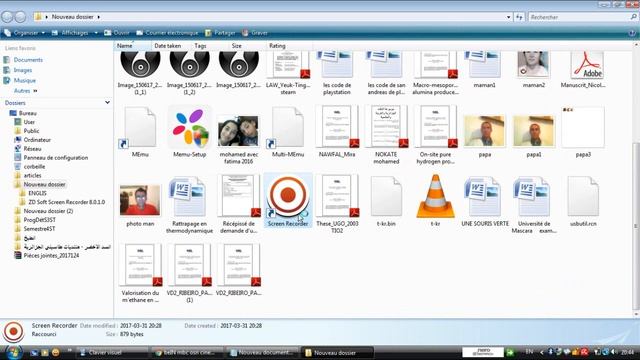Open the Windows Start menu orb
640x360 pixels.
pos(13,353)
